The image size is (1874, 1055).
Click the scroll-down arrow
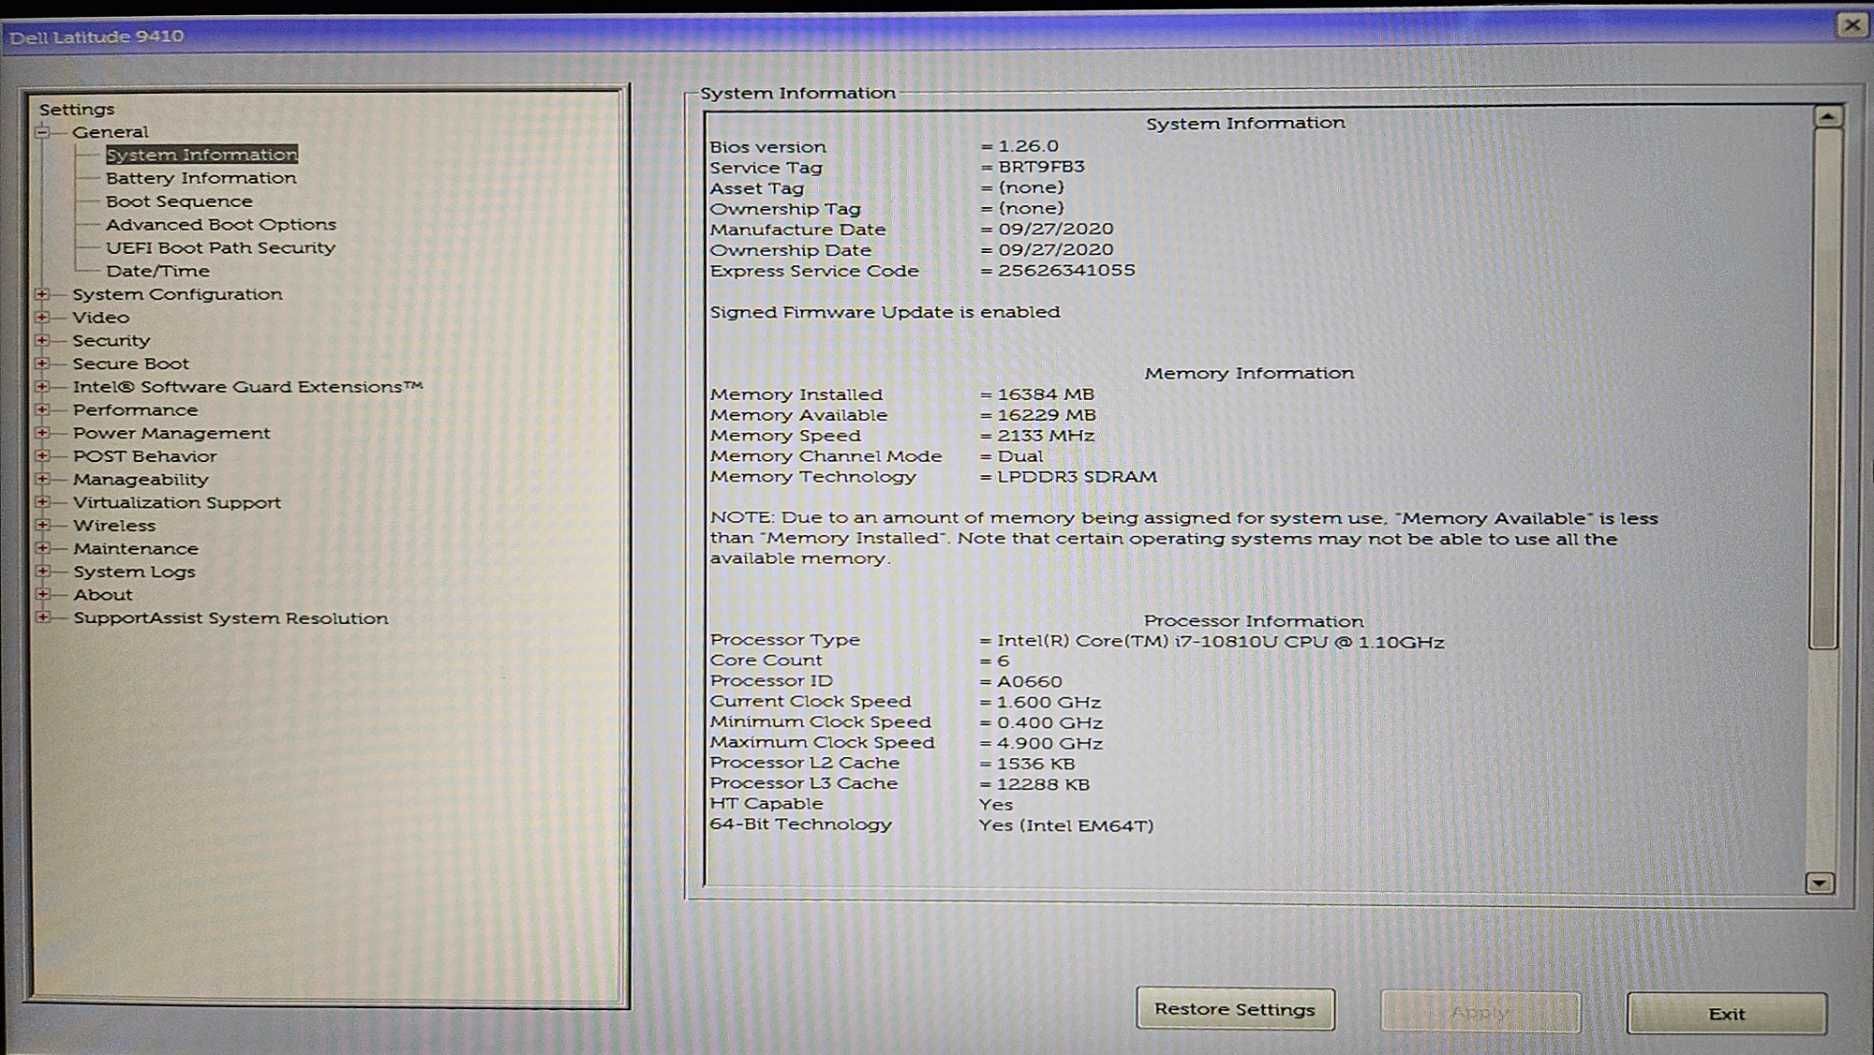pos(1820,882)
